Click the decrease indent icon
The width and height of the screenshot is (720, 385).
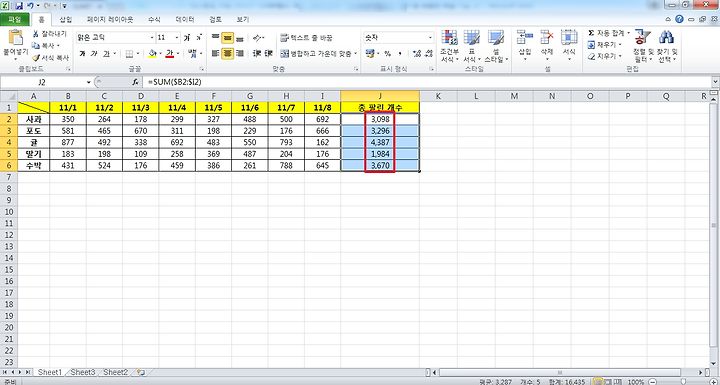point(257,54)
